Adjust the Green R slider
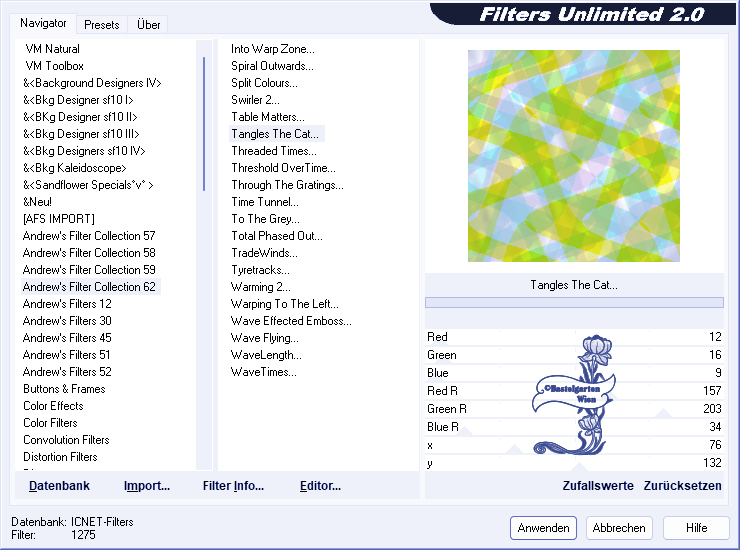This screenshot has width=740, height=550. [574, 409]
